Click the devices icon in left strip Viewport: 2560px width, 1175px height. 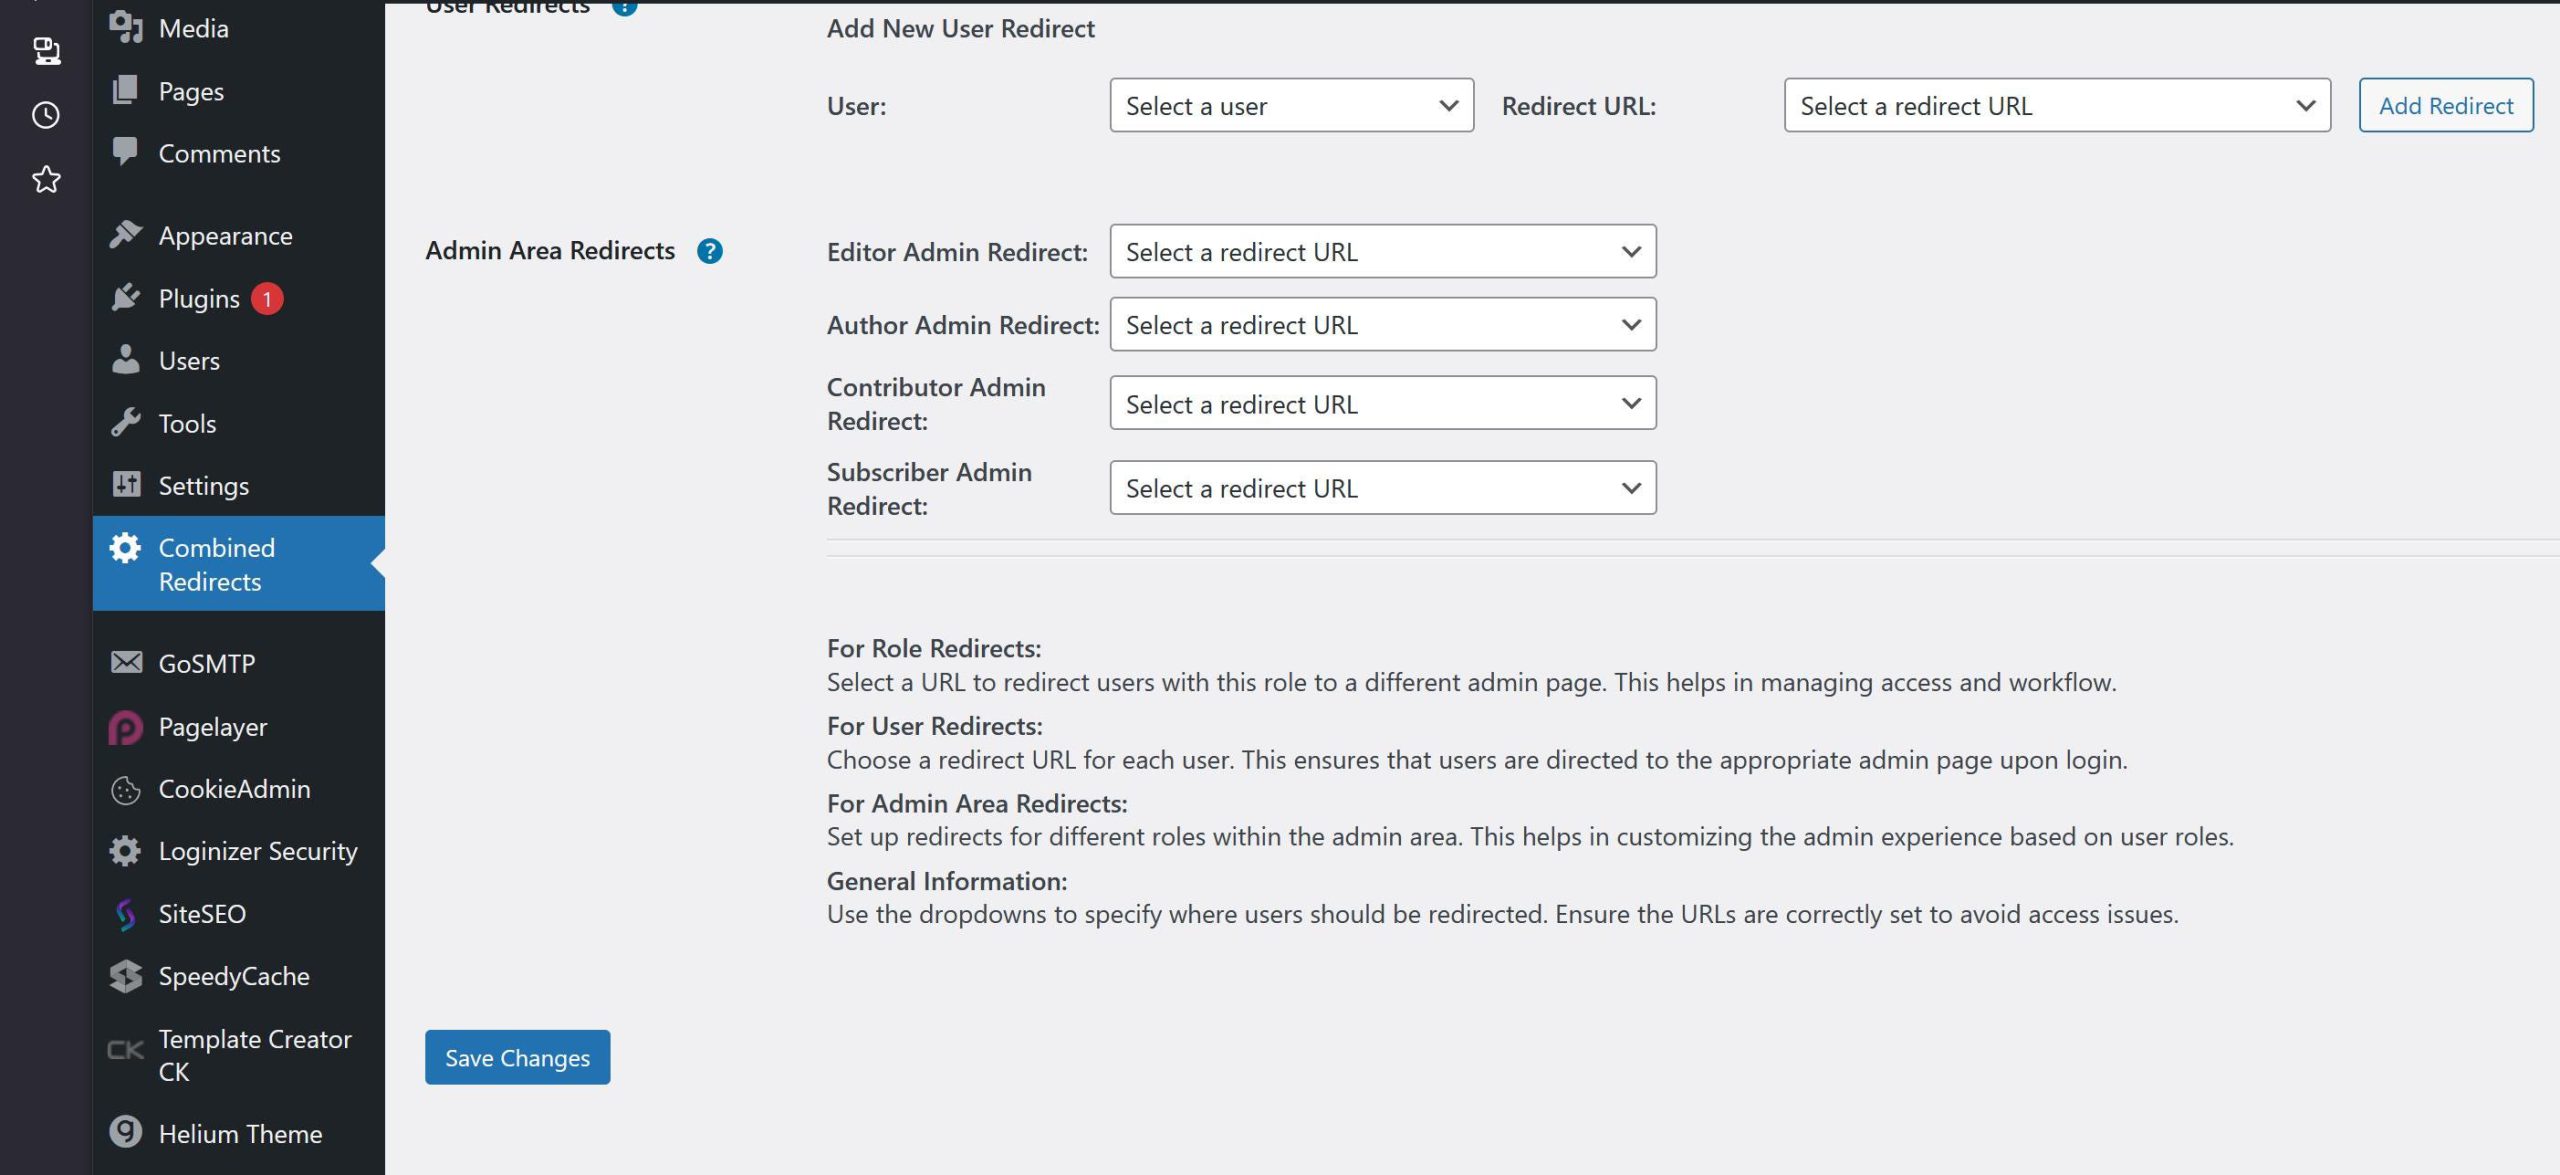click(x=46, y=51)
